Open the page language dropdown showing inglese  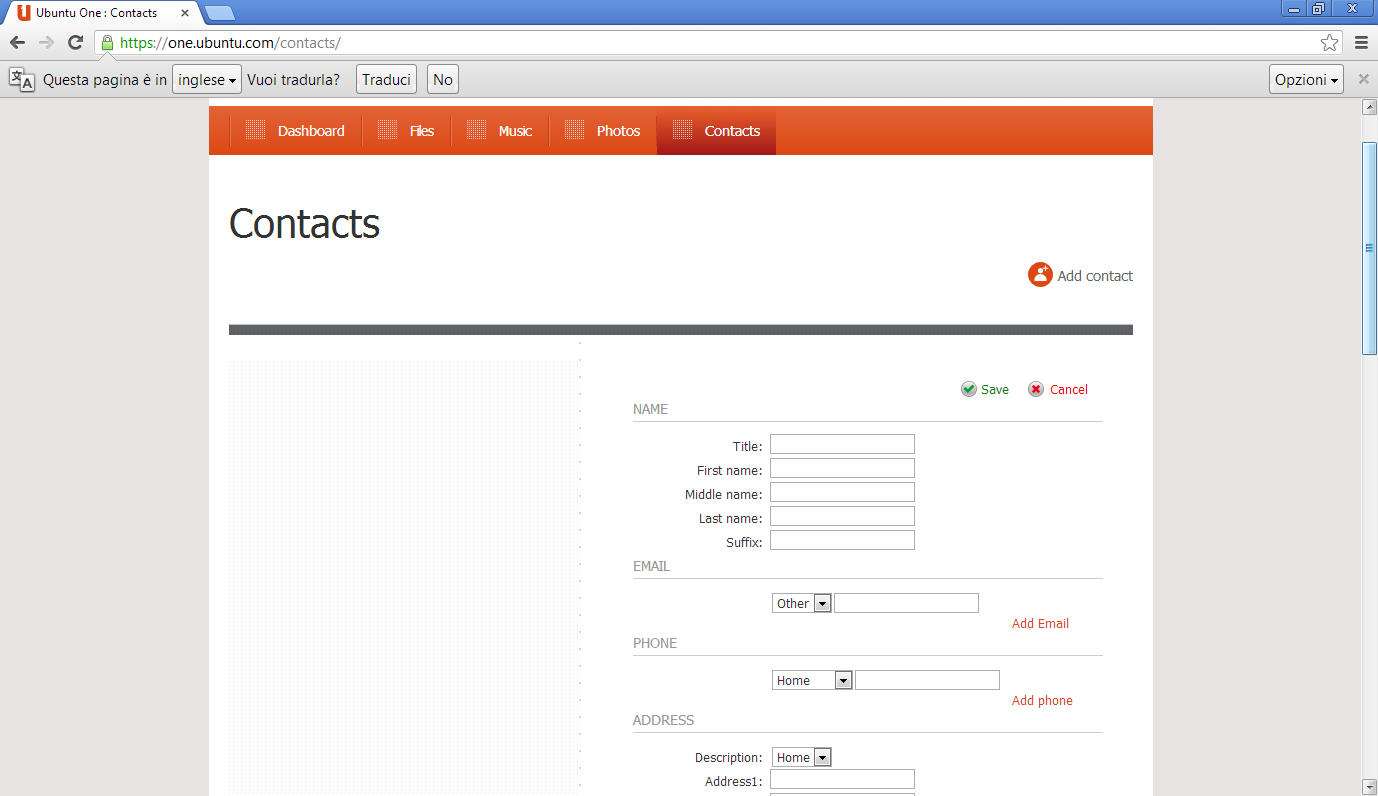[x=207, y=80]
